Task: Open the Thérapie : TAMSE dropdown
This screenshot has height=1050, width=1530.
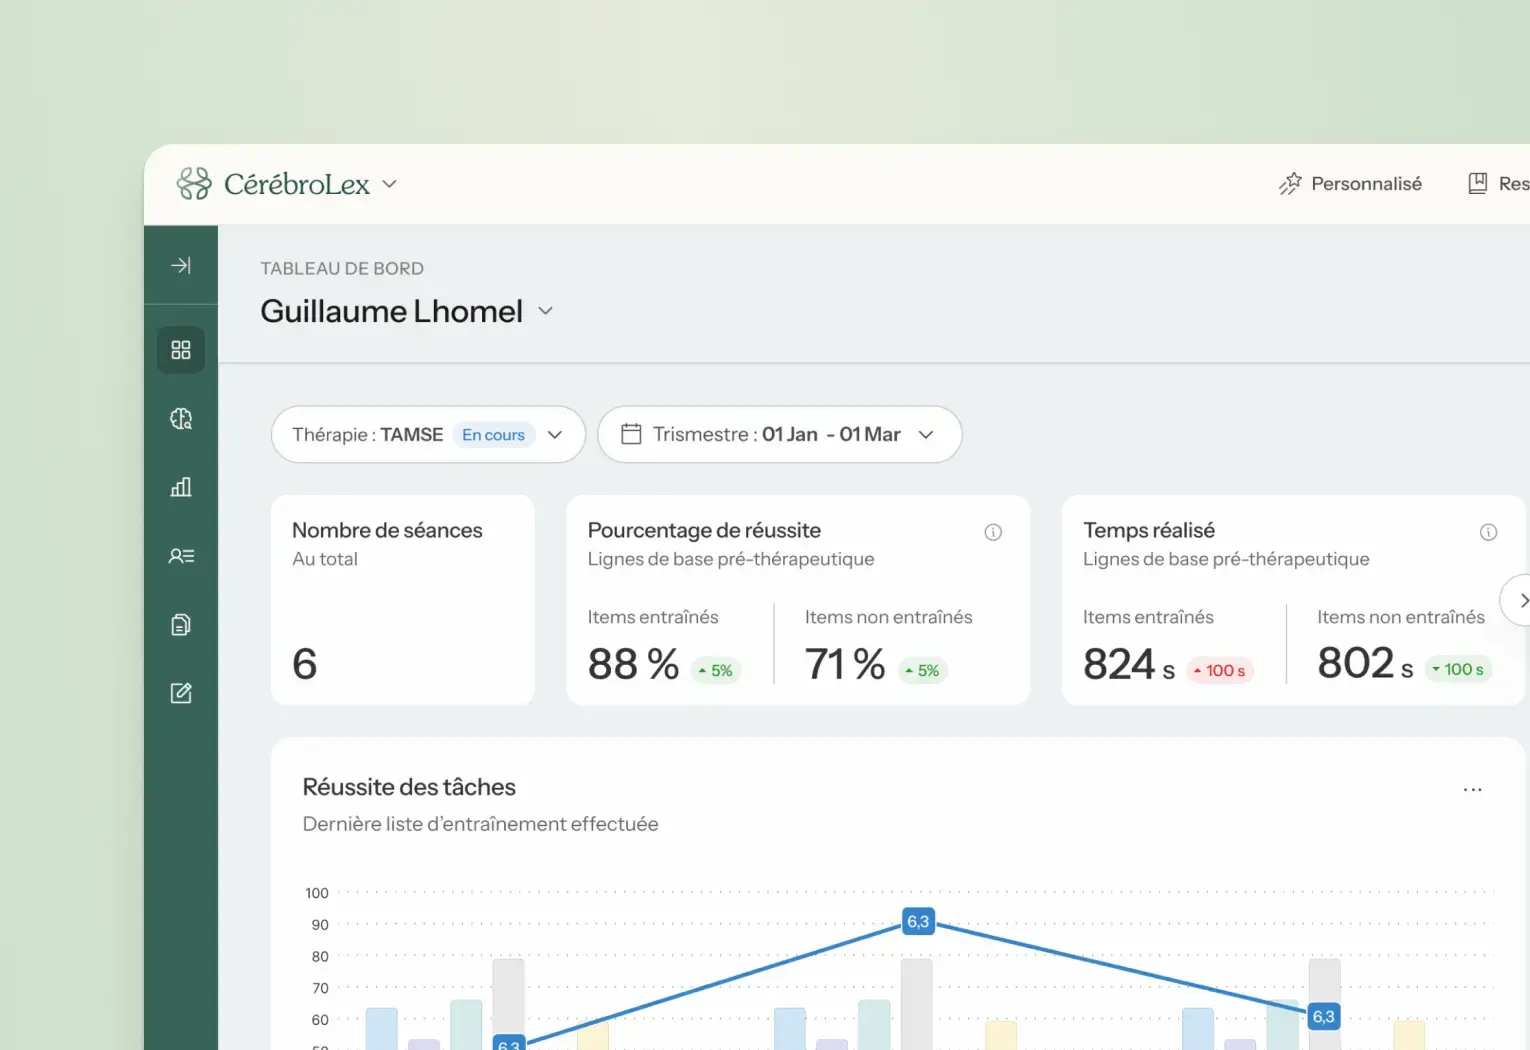Action: [x=428, y=434]
